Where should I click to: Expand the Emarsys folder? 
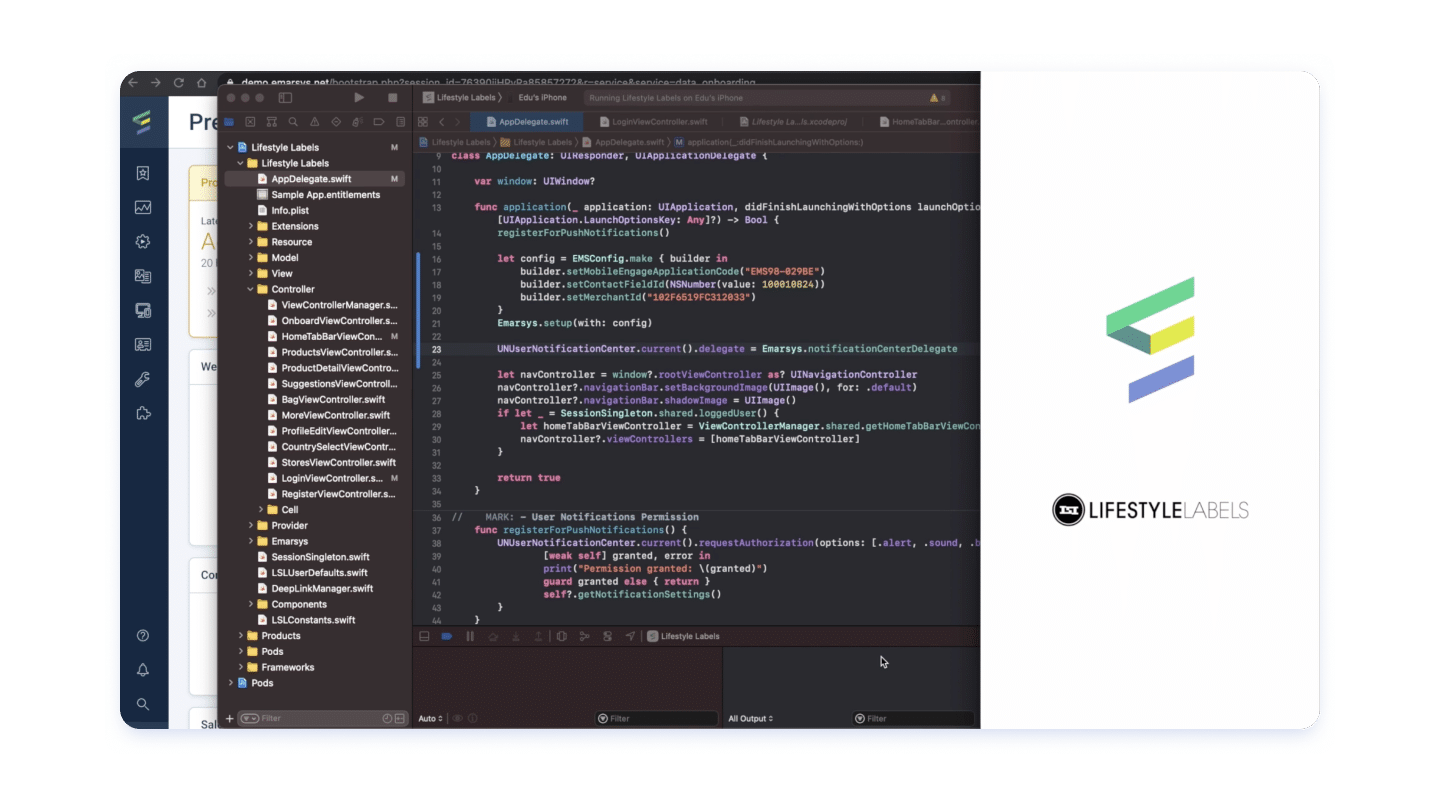tap(250, 541)
